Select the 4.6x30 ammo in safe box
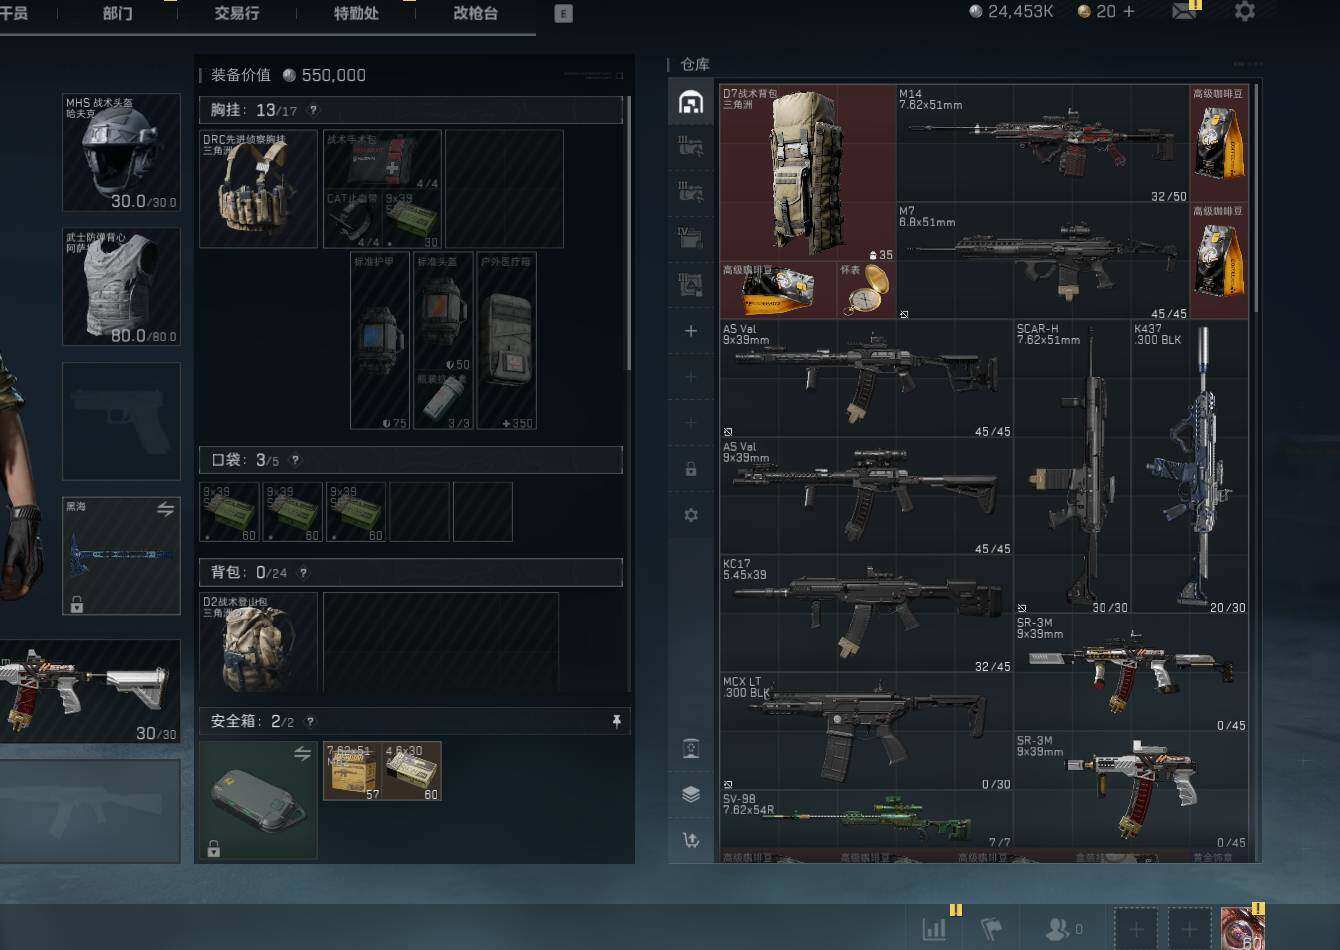 pos(411,770)
